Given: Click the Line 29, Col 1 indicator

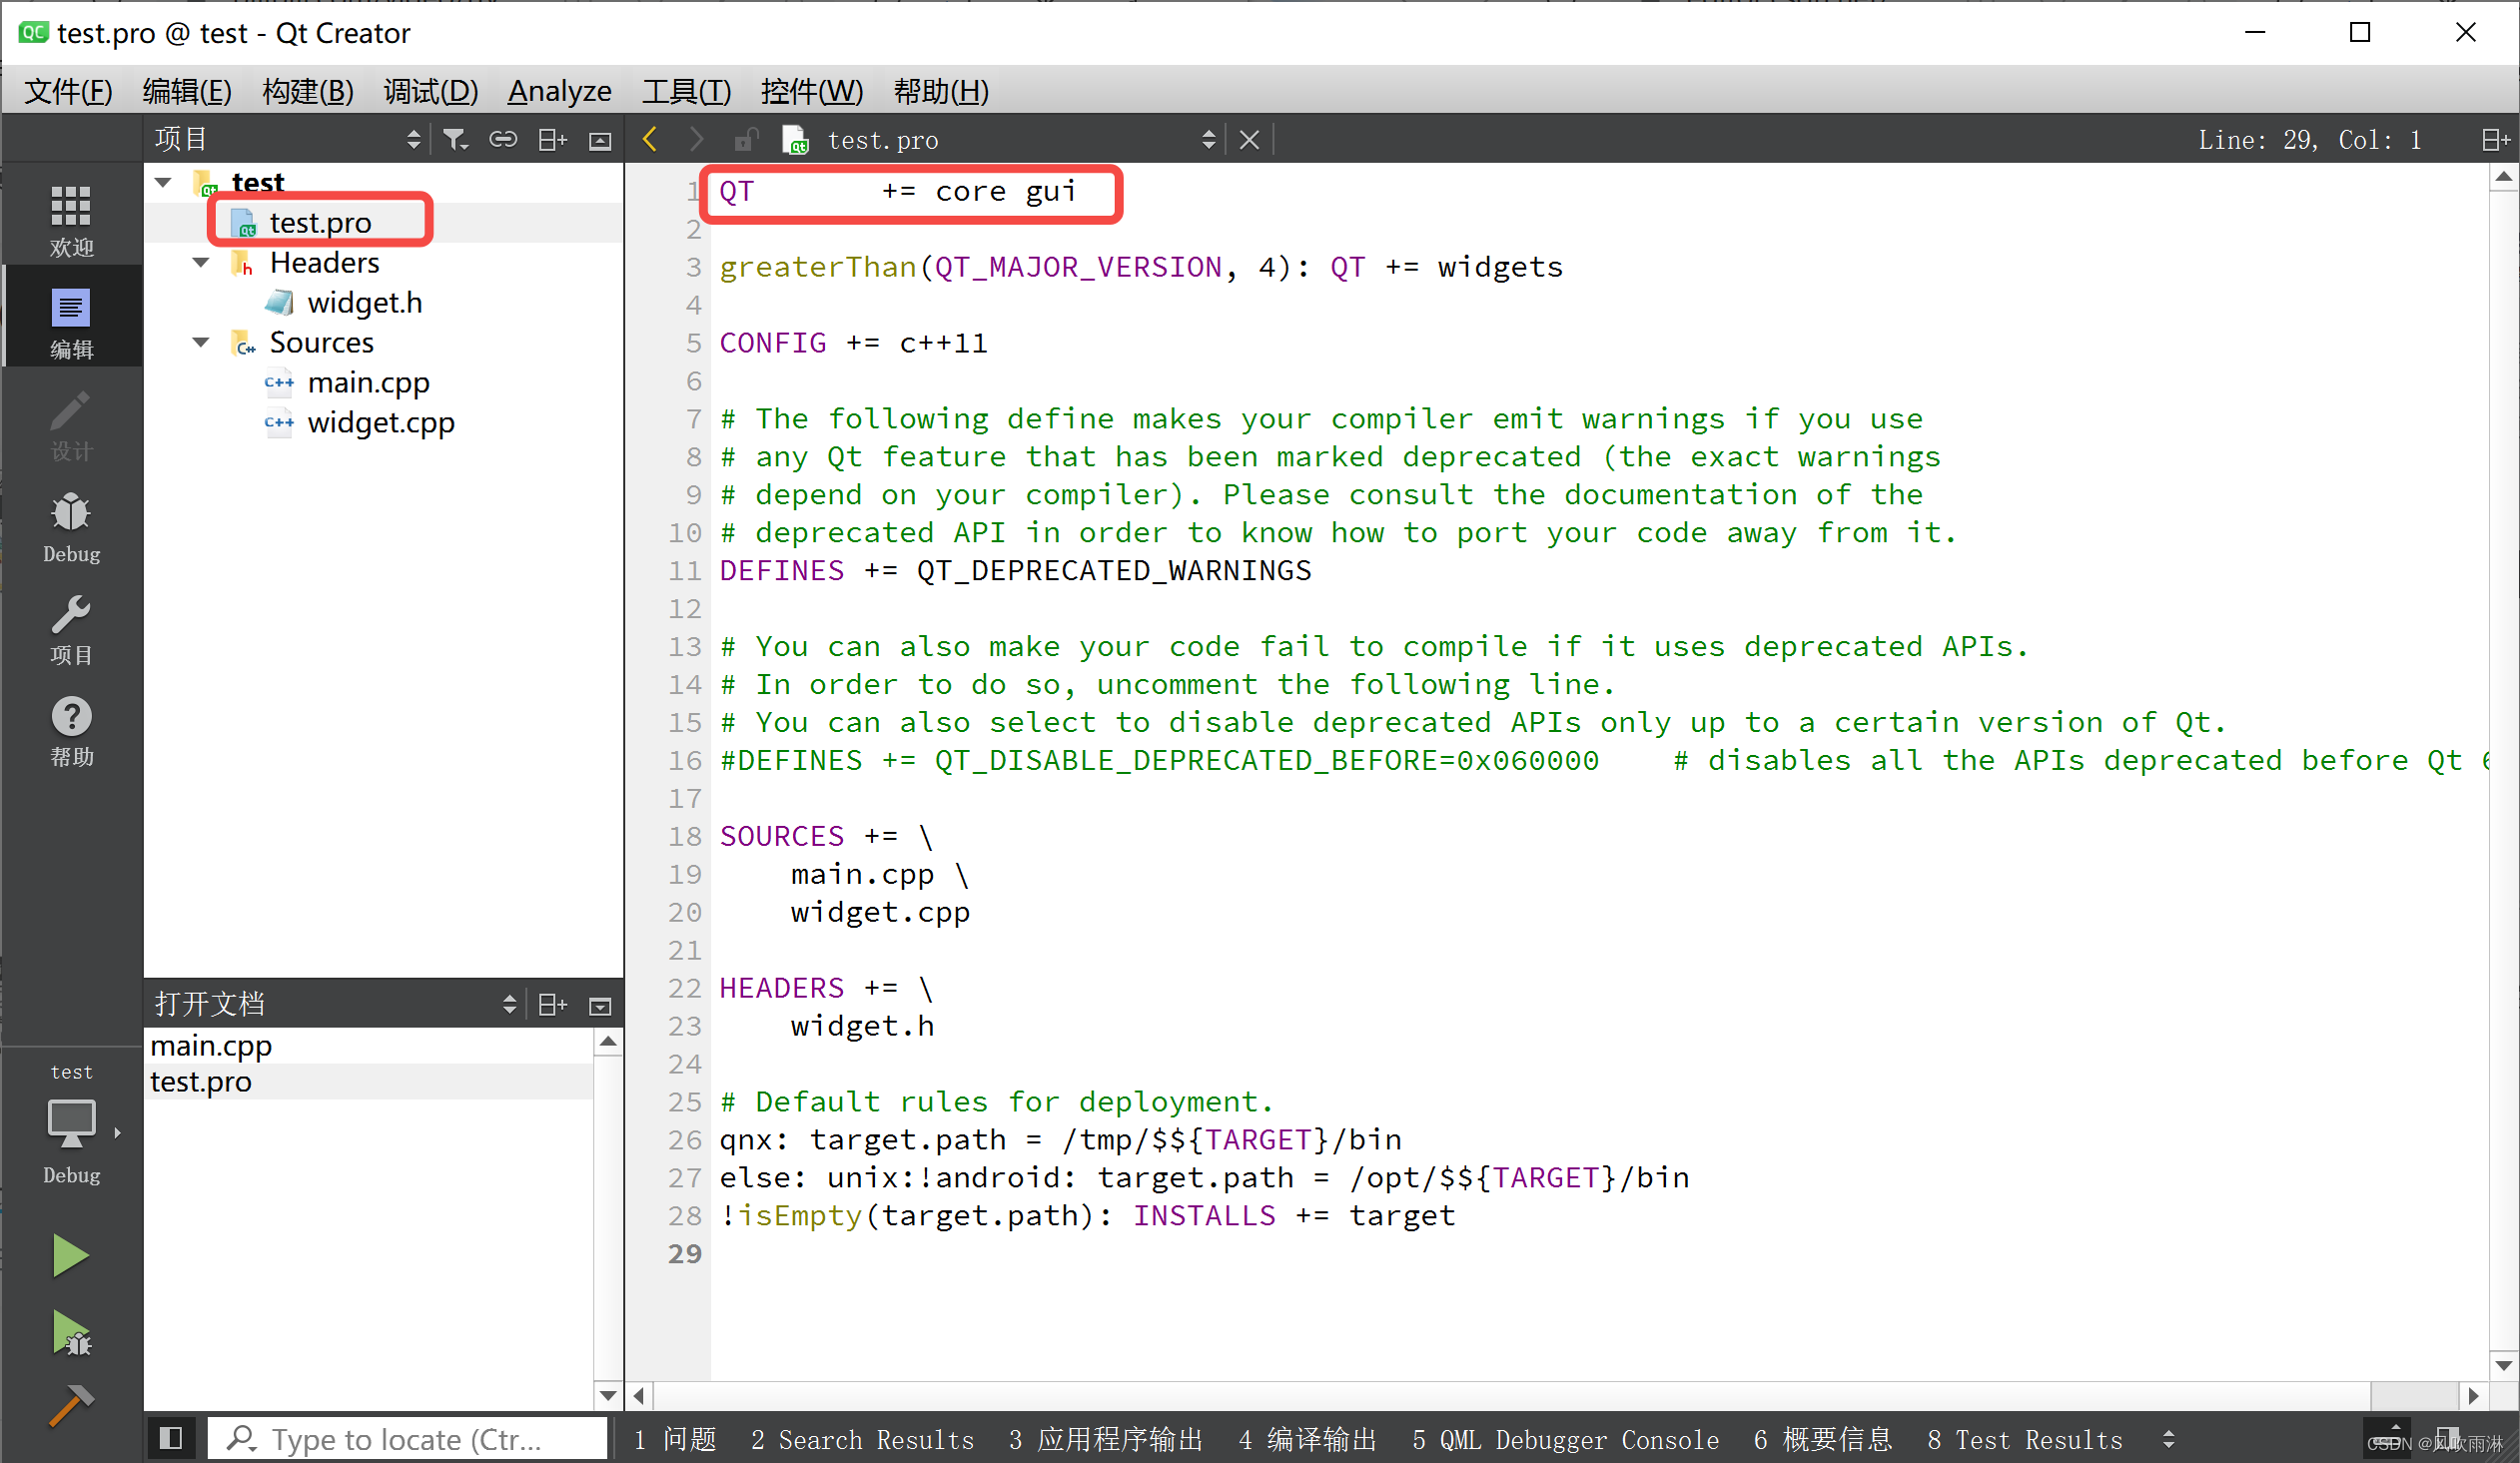Looking at the screenshot, I should click(x=2309, y=140).
